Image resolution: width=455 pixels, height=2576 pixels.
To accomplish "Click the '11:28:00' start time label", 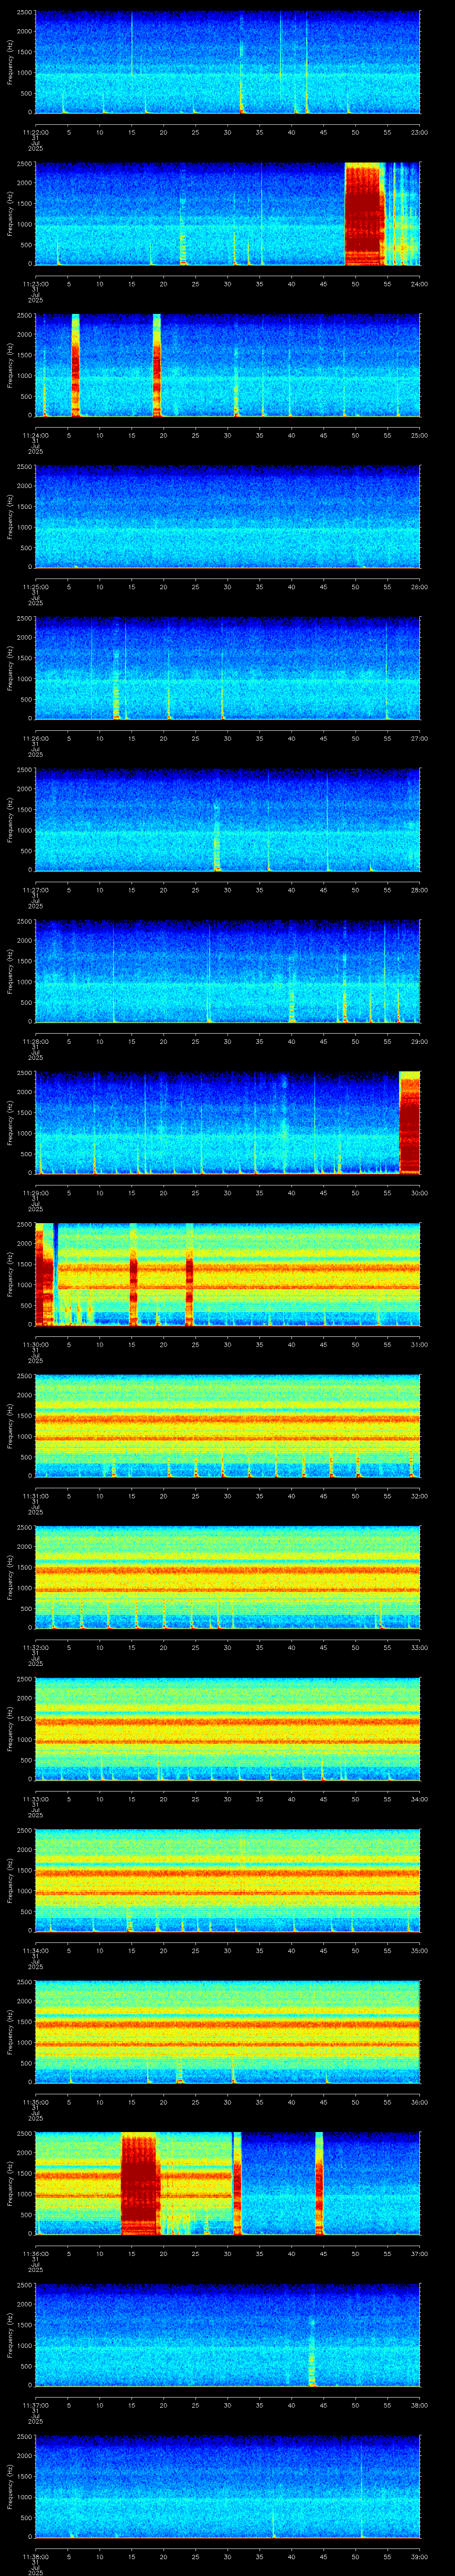I will pyautogui.click(x=35, y=1041).
